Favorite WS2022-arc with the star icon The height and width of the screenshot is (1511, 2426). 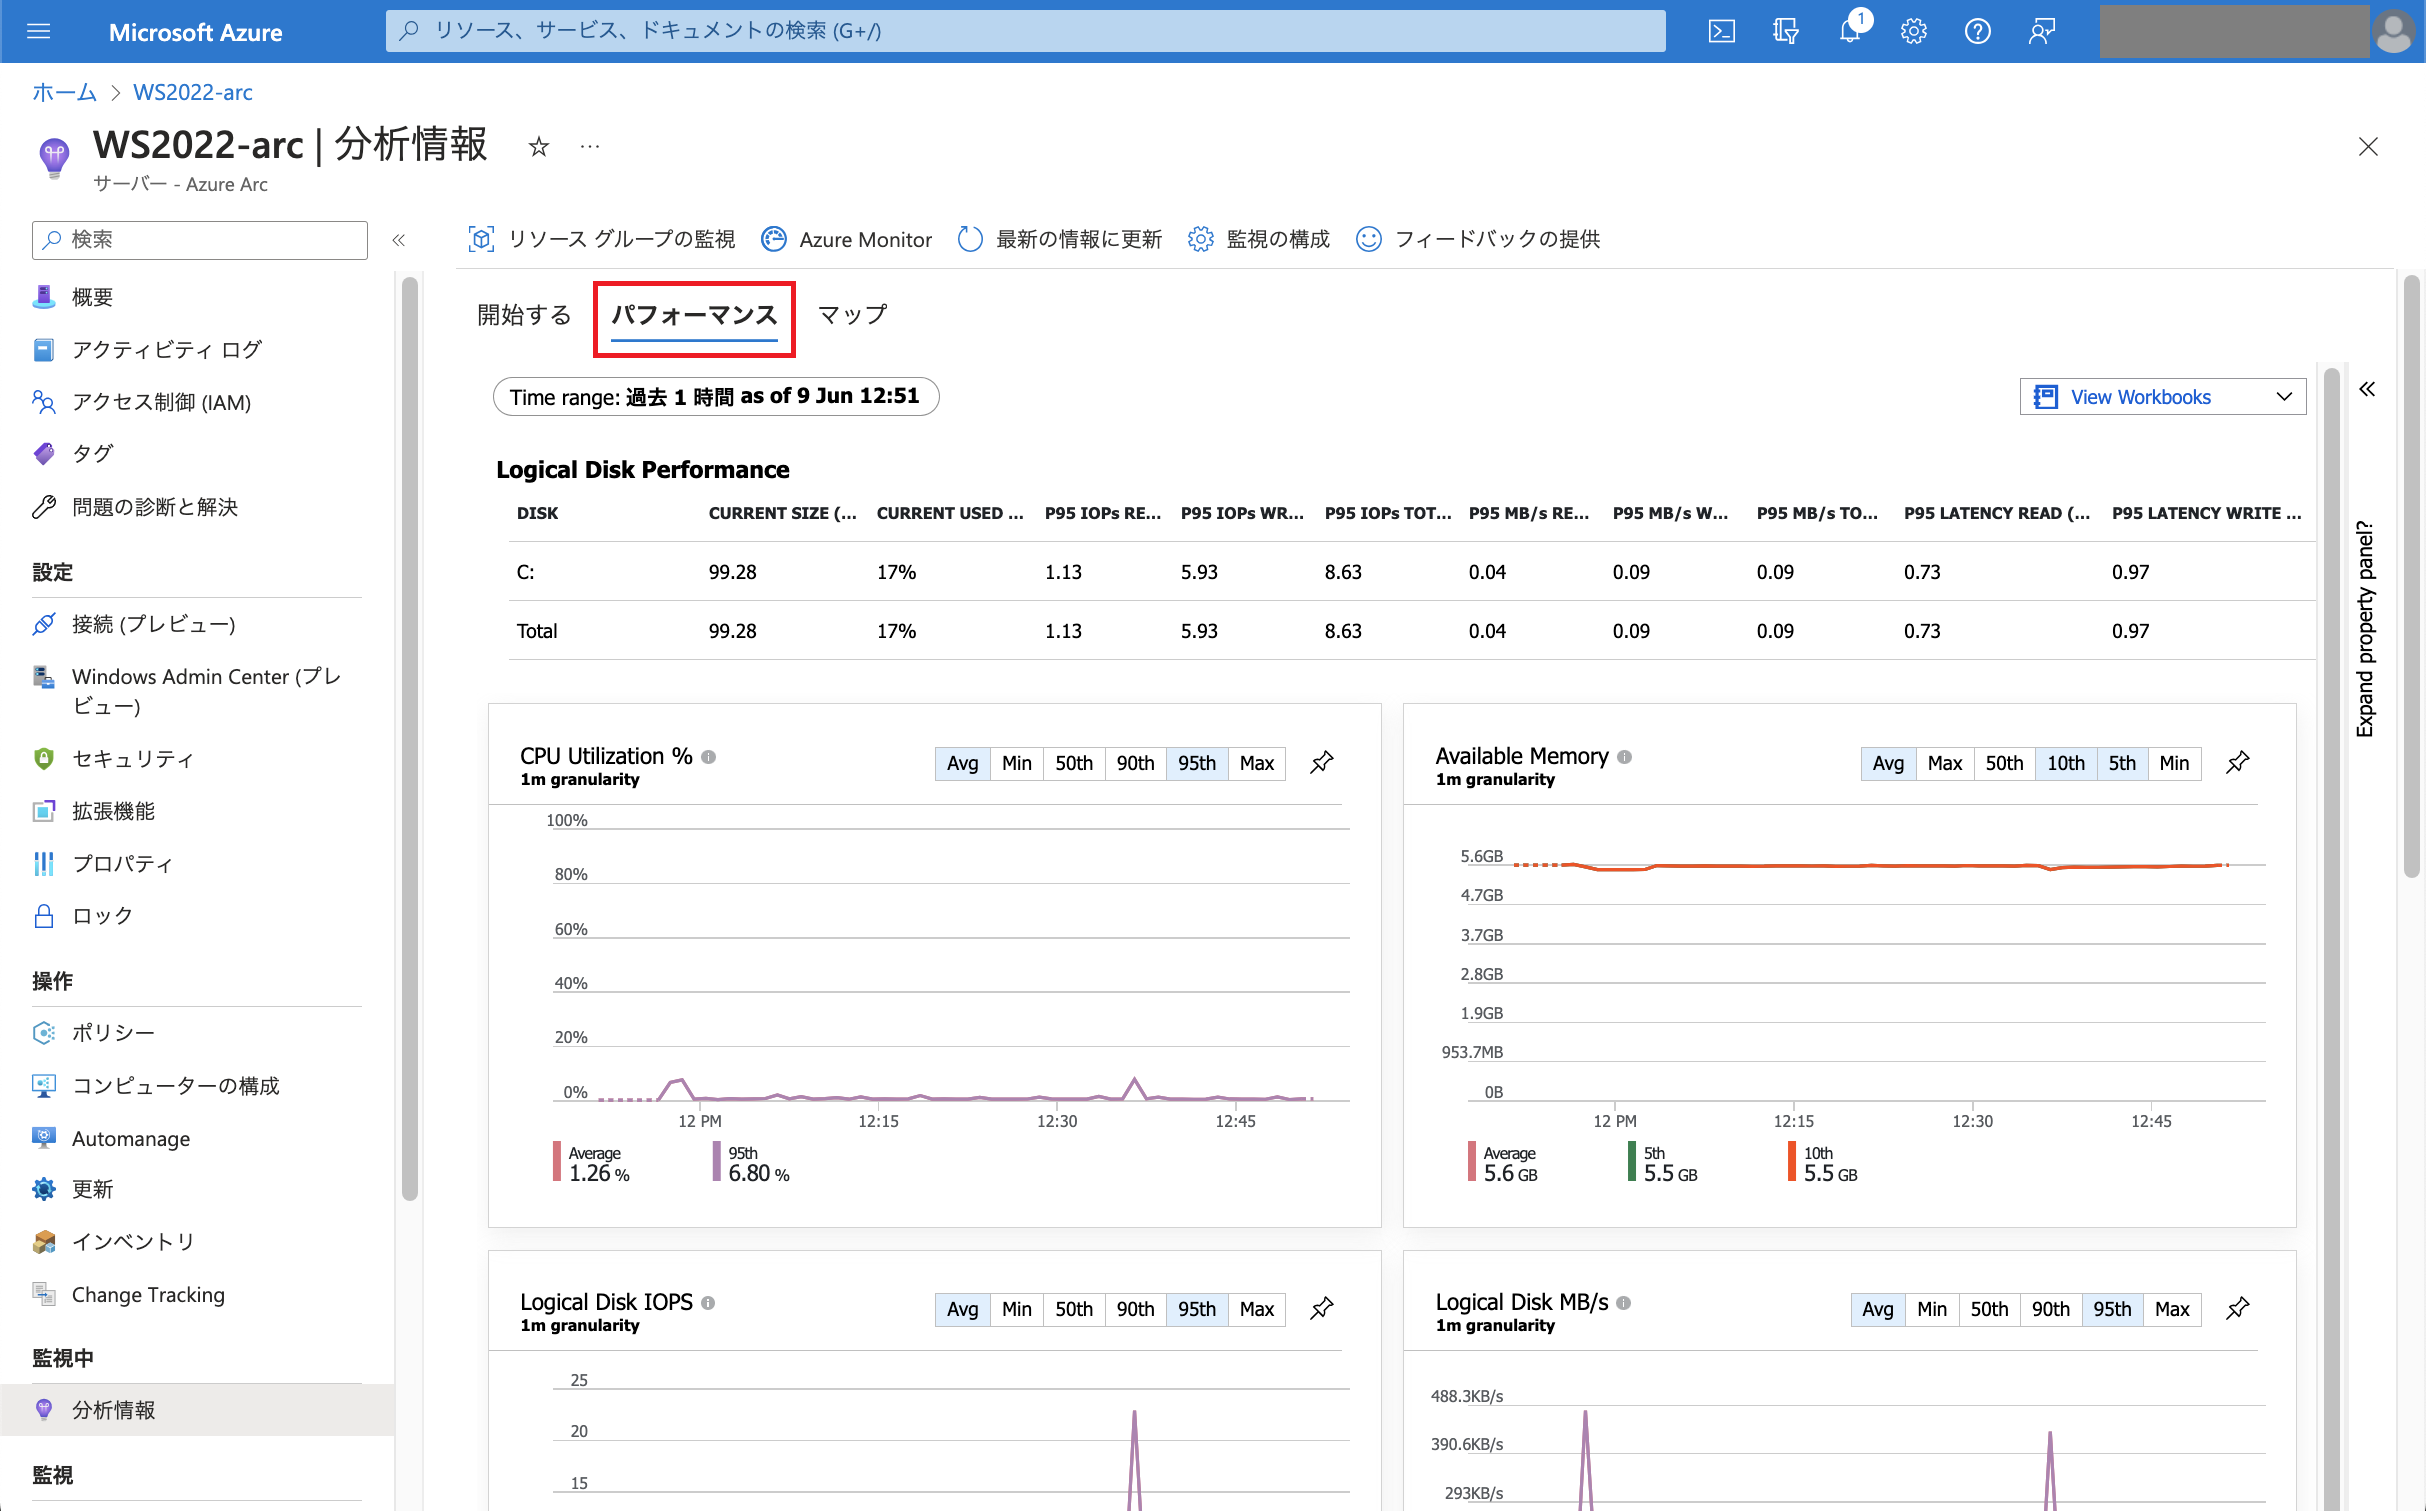click(539, 147)
